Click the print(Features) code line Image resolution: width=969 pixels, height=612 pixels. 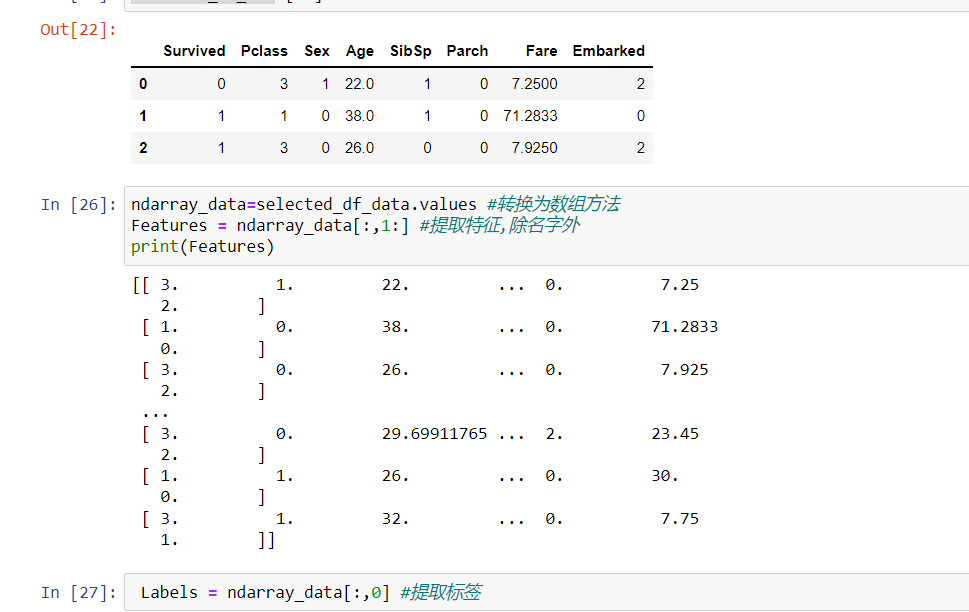[202, 247]
